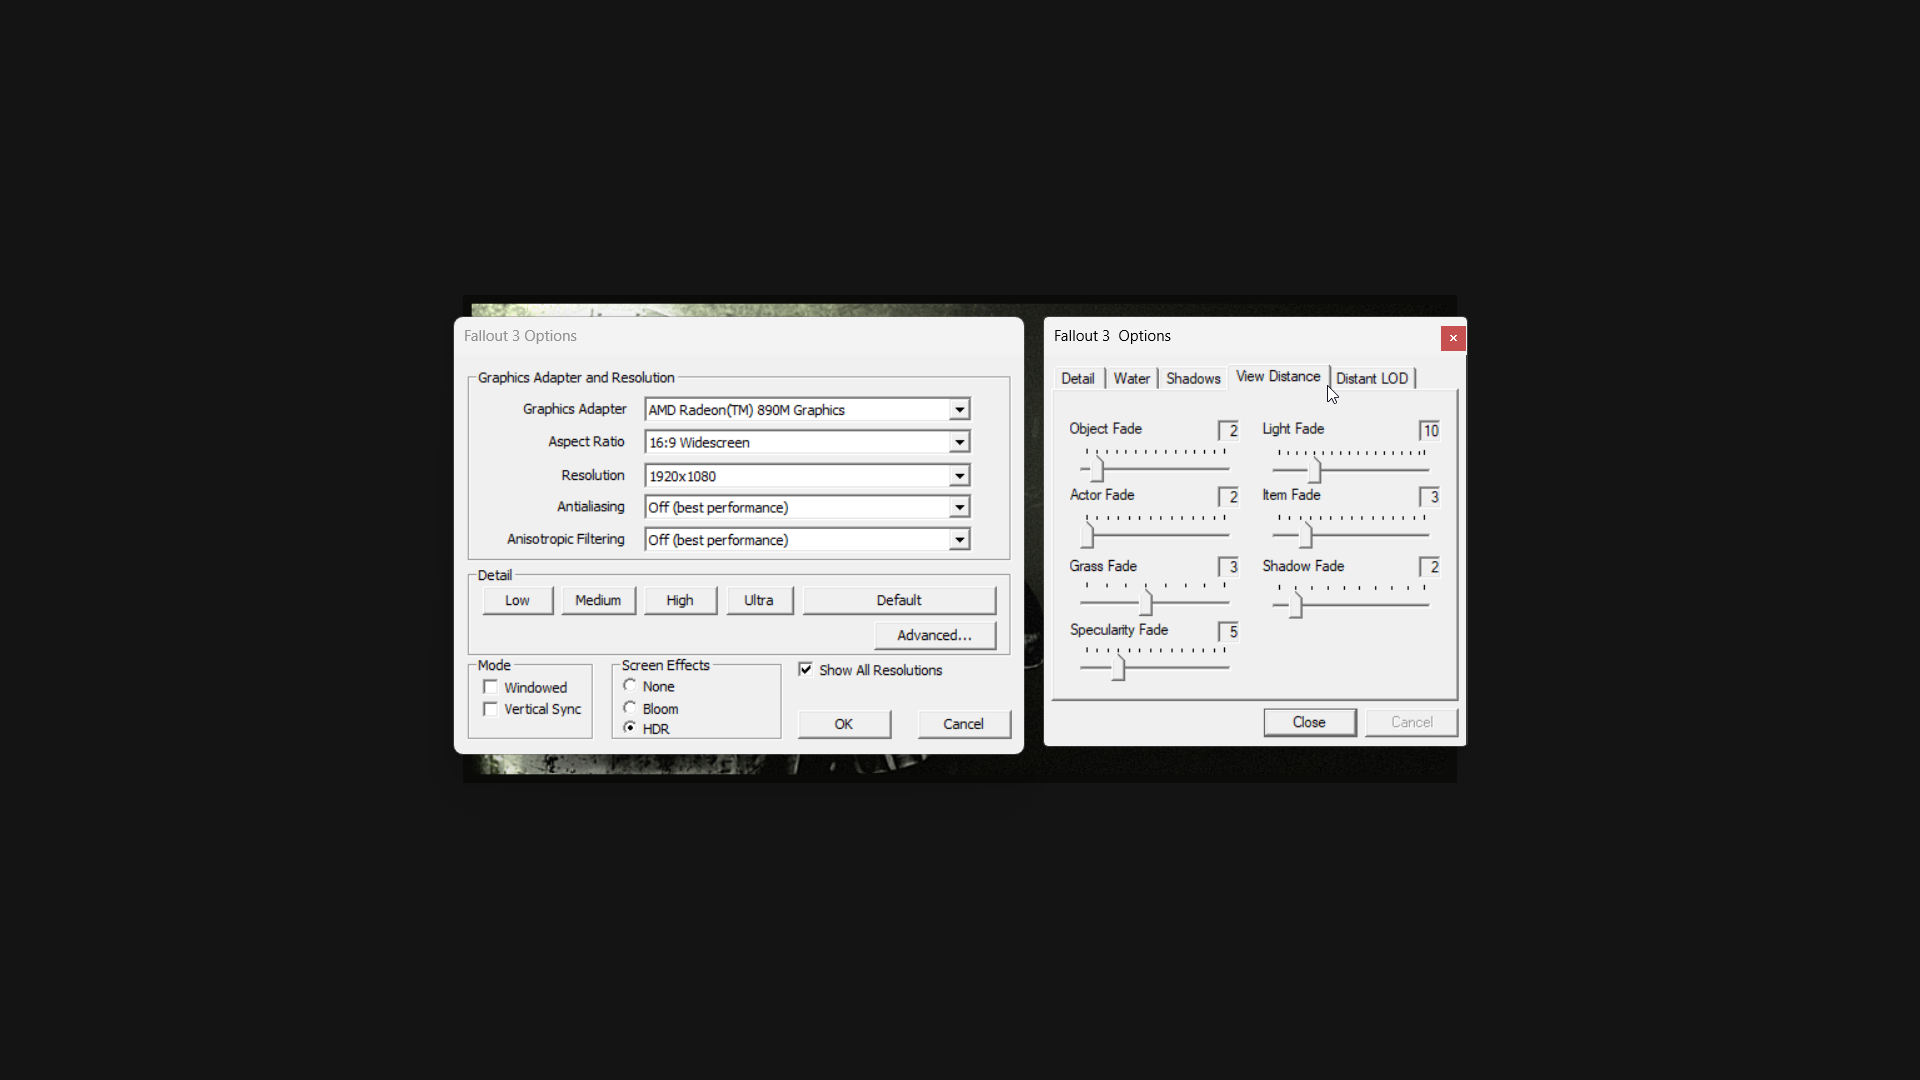Screen dimensions: 1920x1080
Task: Enable the Windowed mode checkbox
Action: tap(490, 687)
